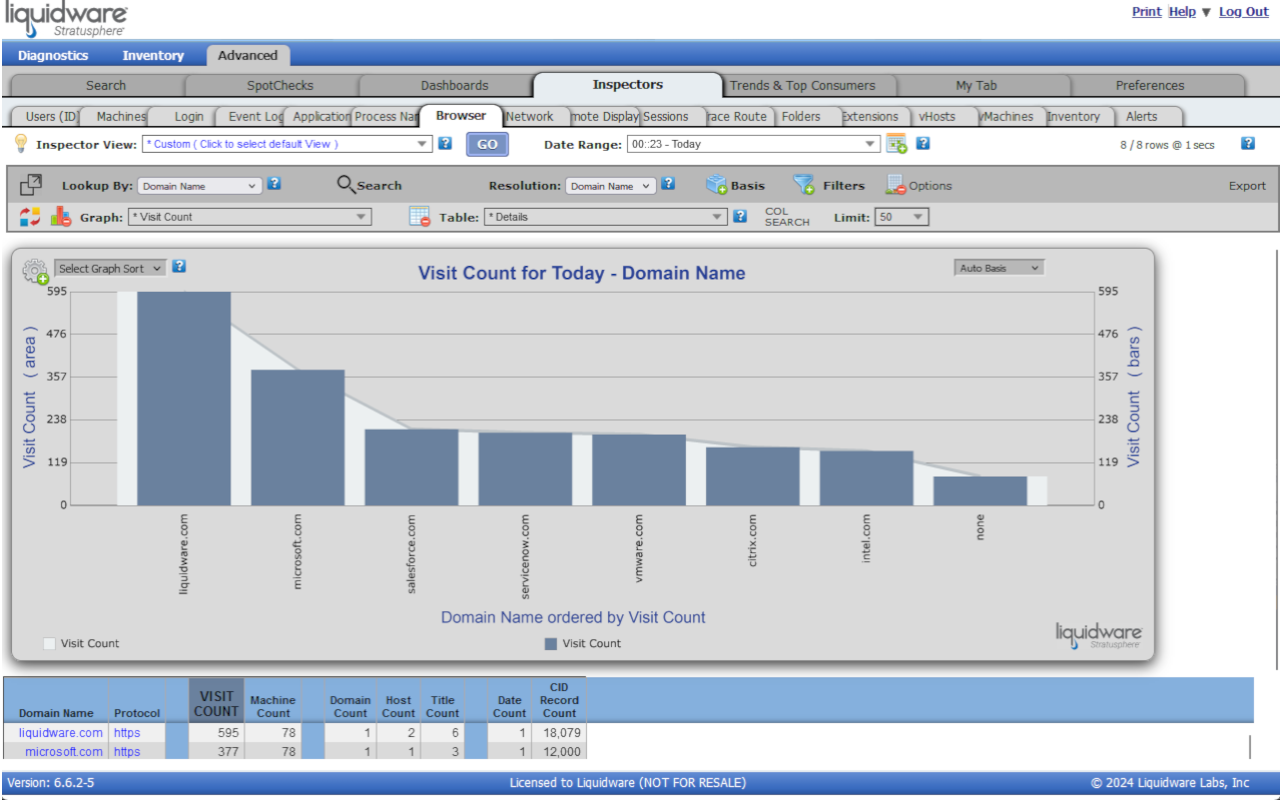Sort by Machine Count column header
Screen dimensions: 1280x800
coord(272,707)
